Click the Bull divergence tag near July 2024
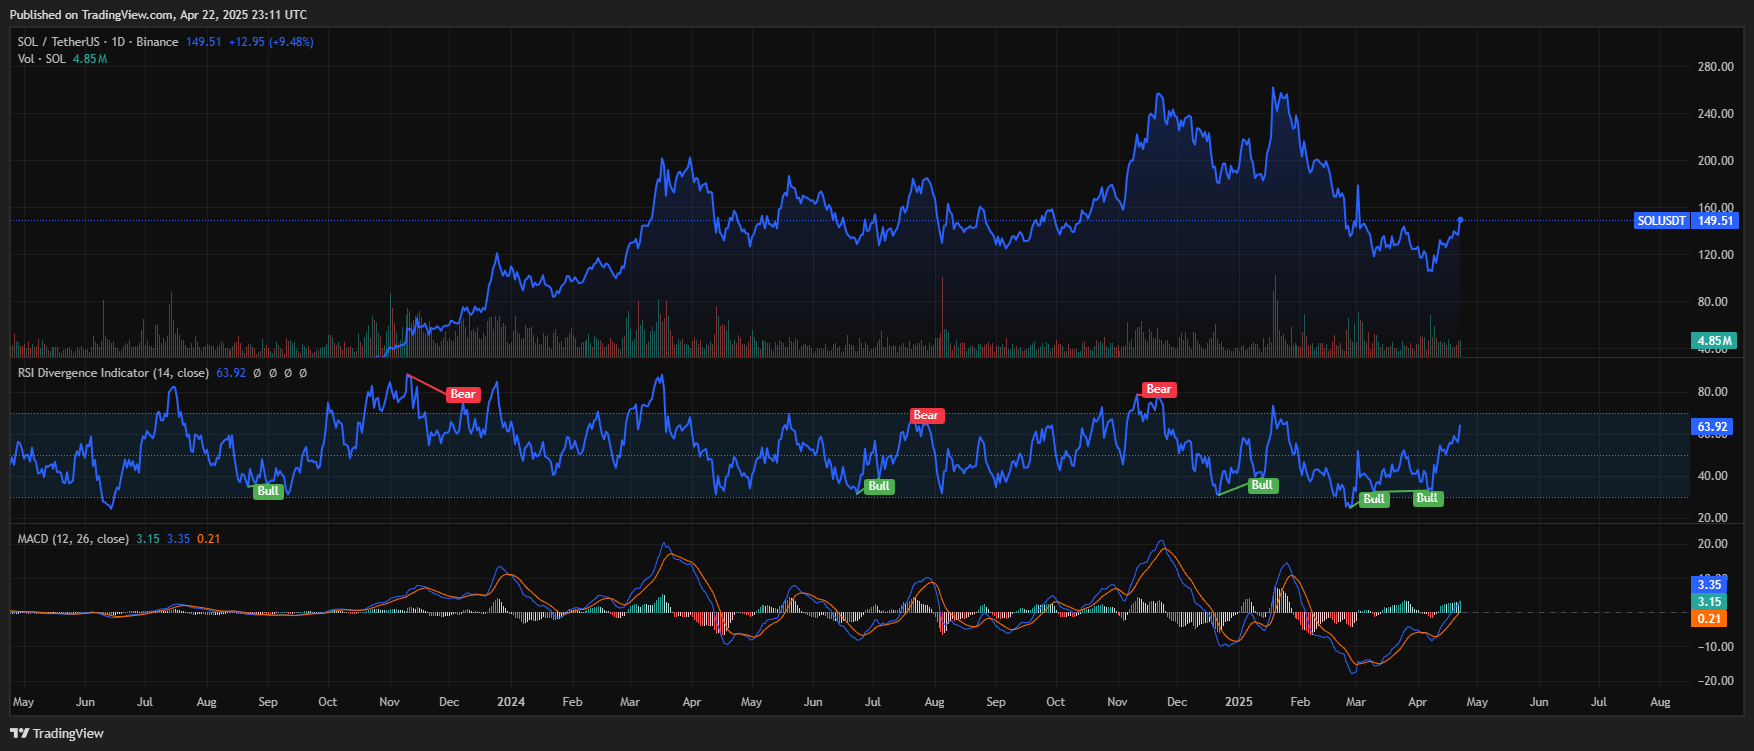The width and height of the screenshot is (1754, 751). point(878,486)
